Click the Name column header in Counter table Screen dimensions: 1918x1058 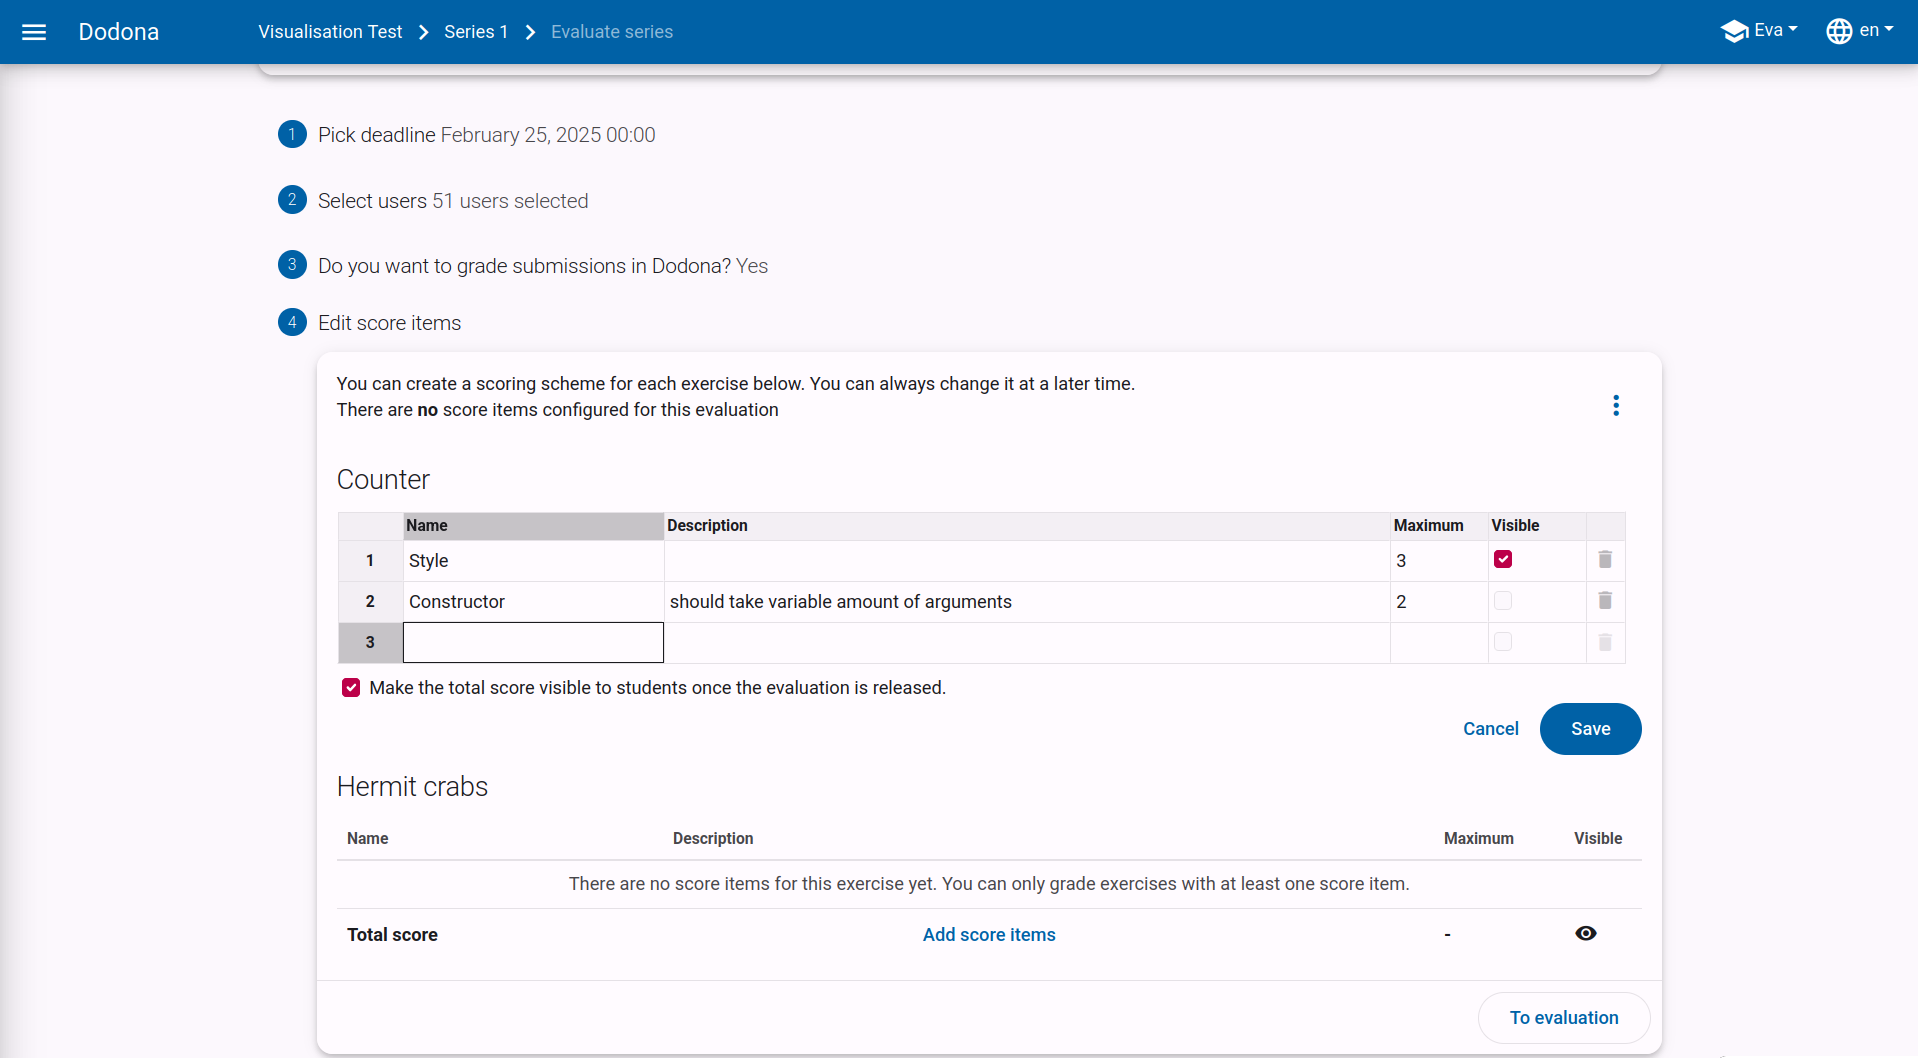pos(533,526)
